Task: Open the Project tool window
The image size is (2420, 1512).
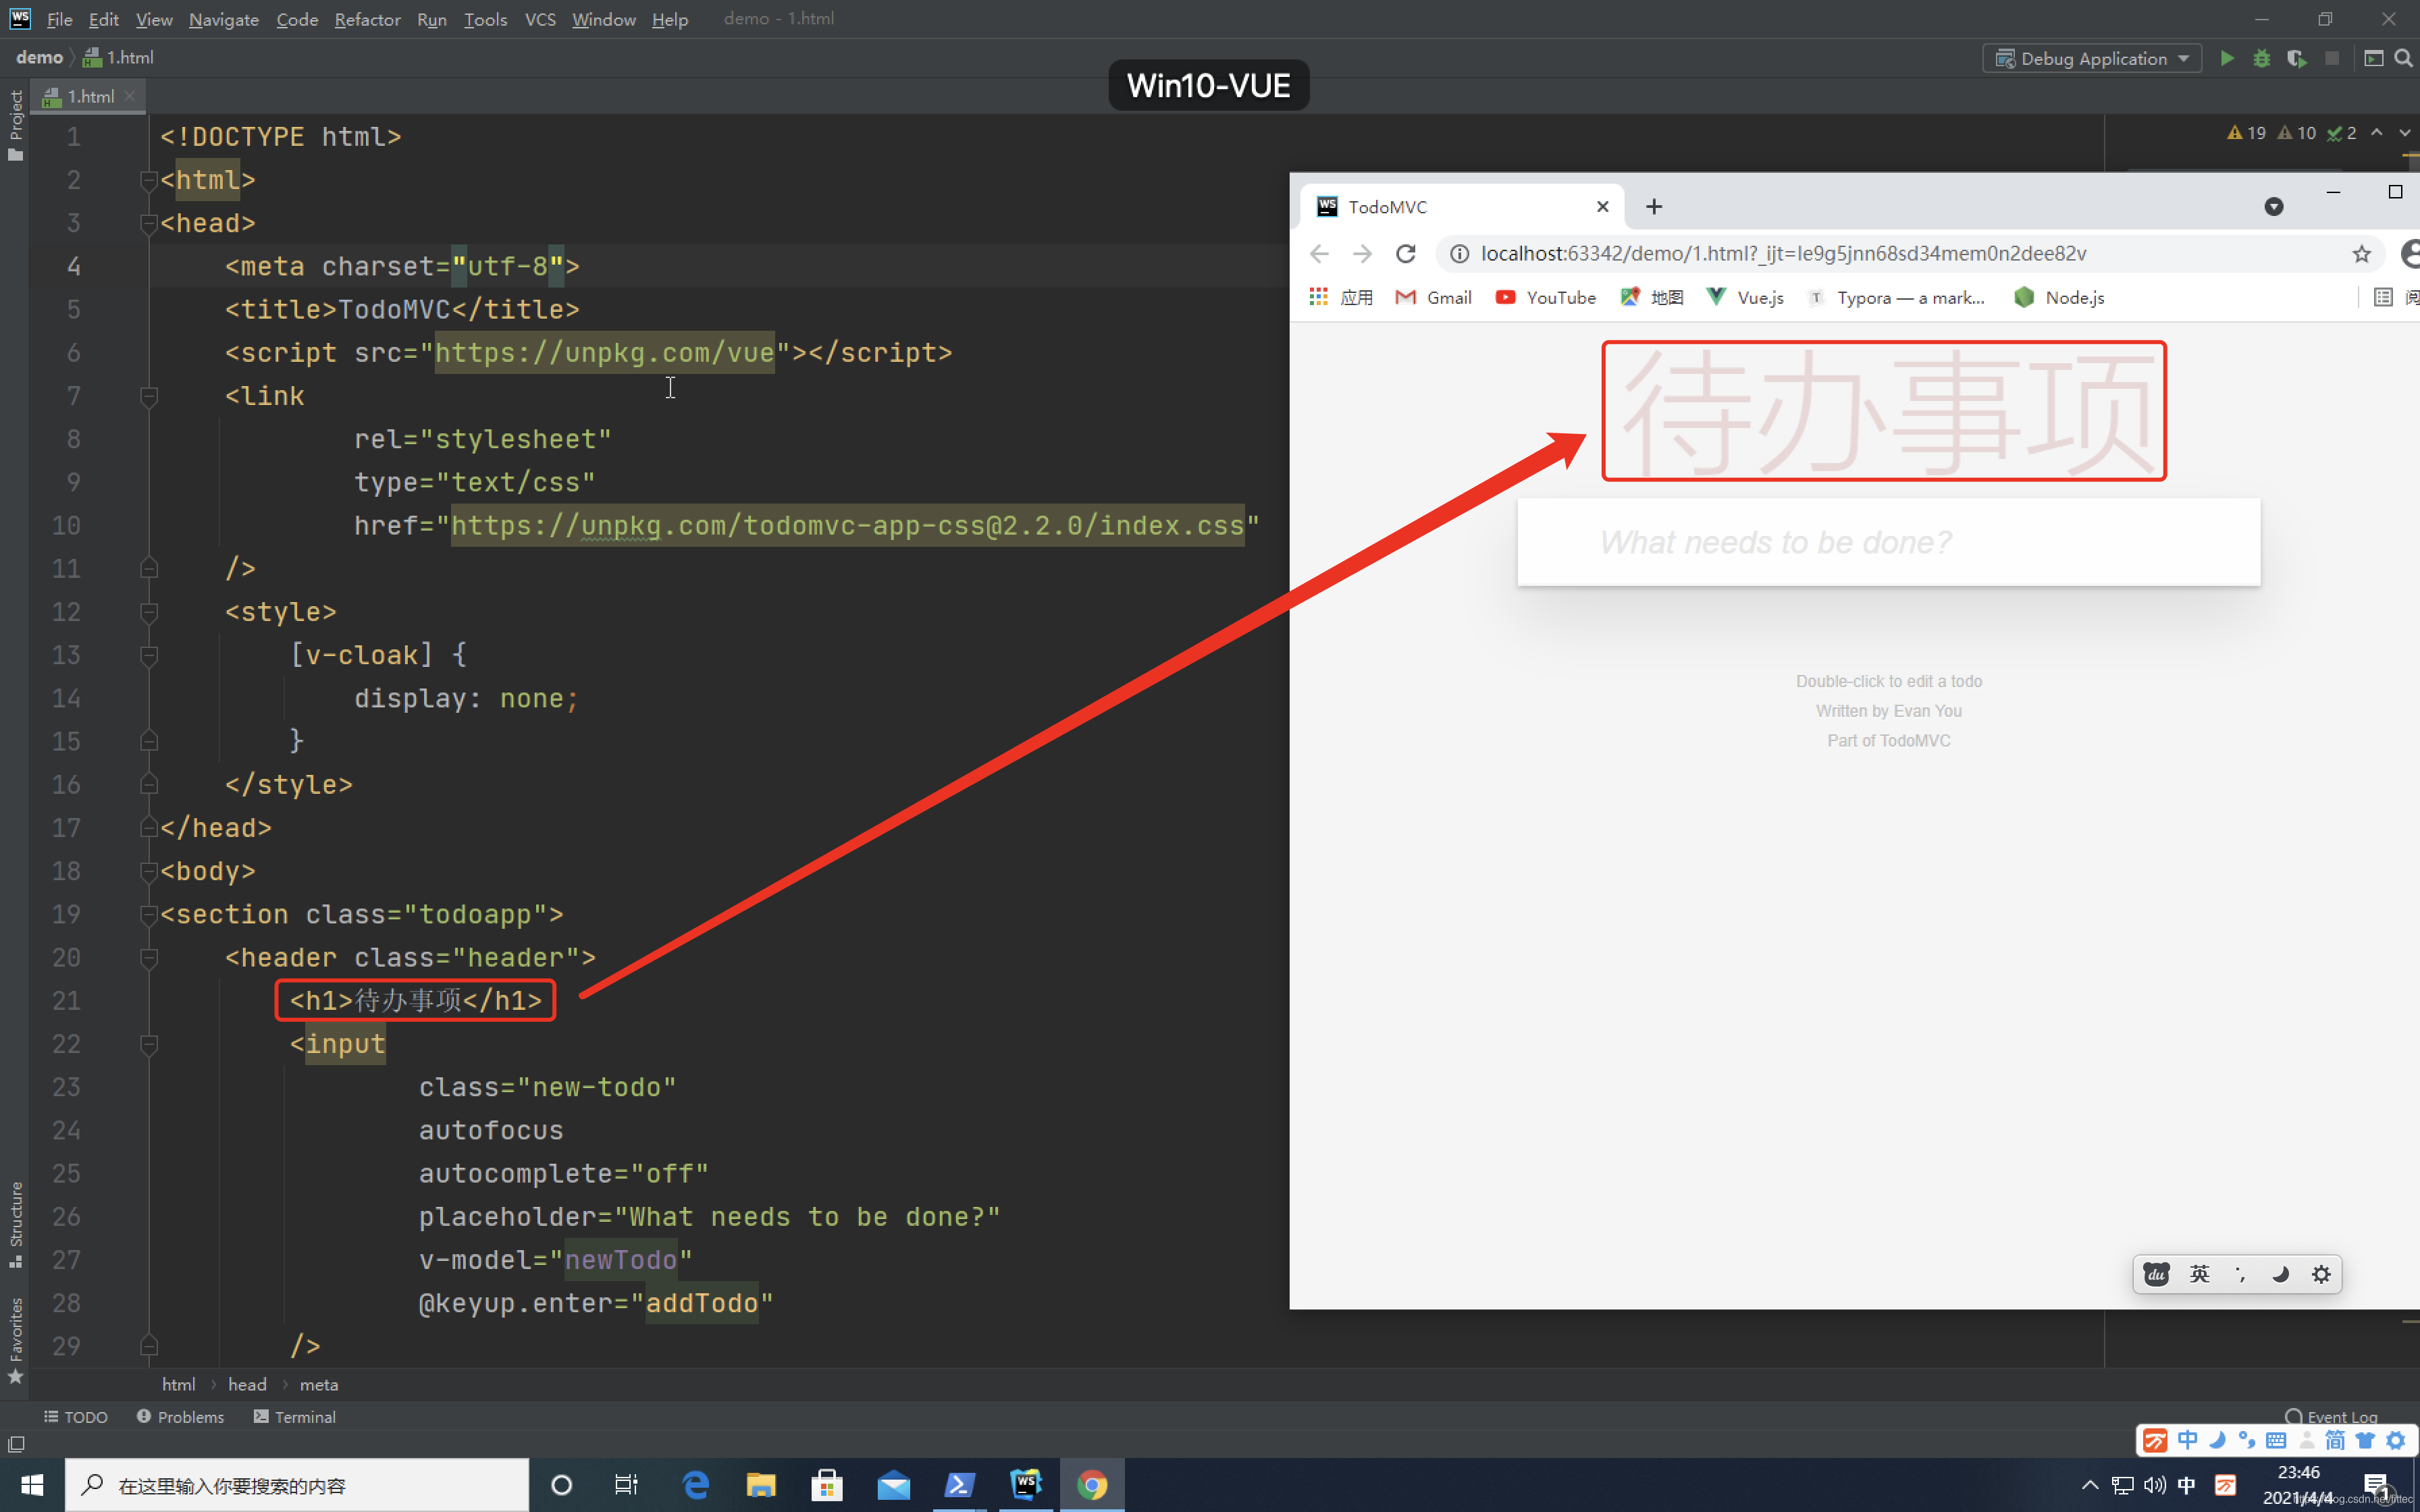Action: coord(15,125)
